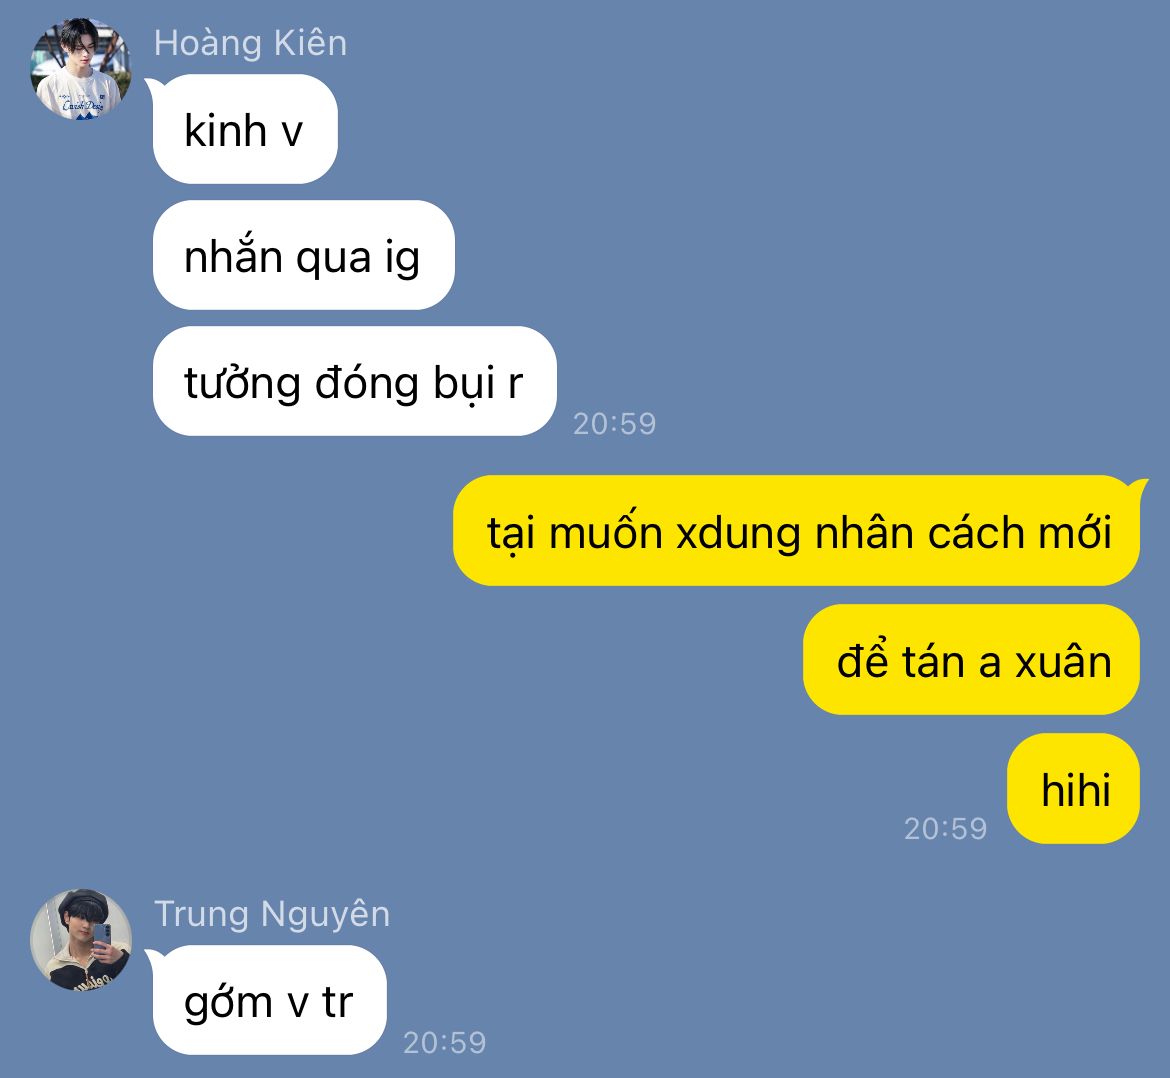This screenshot has width=1170, height=1078.
Task: Click the 20:59 timestamp beside "gớm v tr"
Action: (444, 1043)
